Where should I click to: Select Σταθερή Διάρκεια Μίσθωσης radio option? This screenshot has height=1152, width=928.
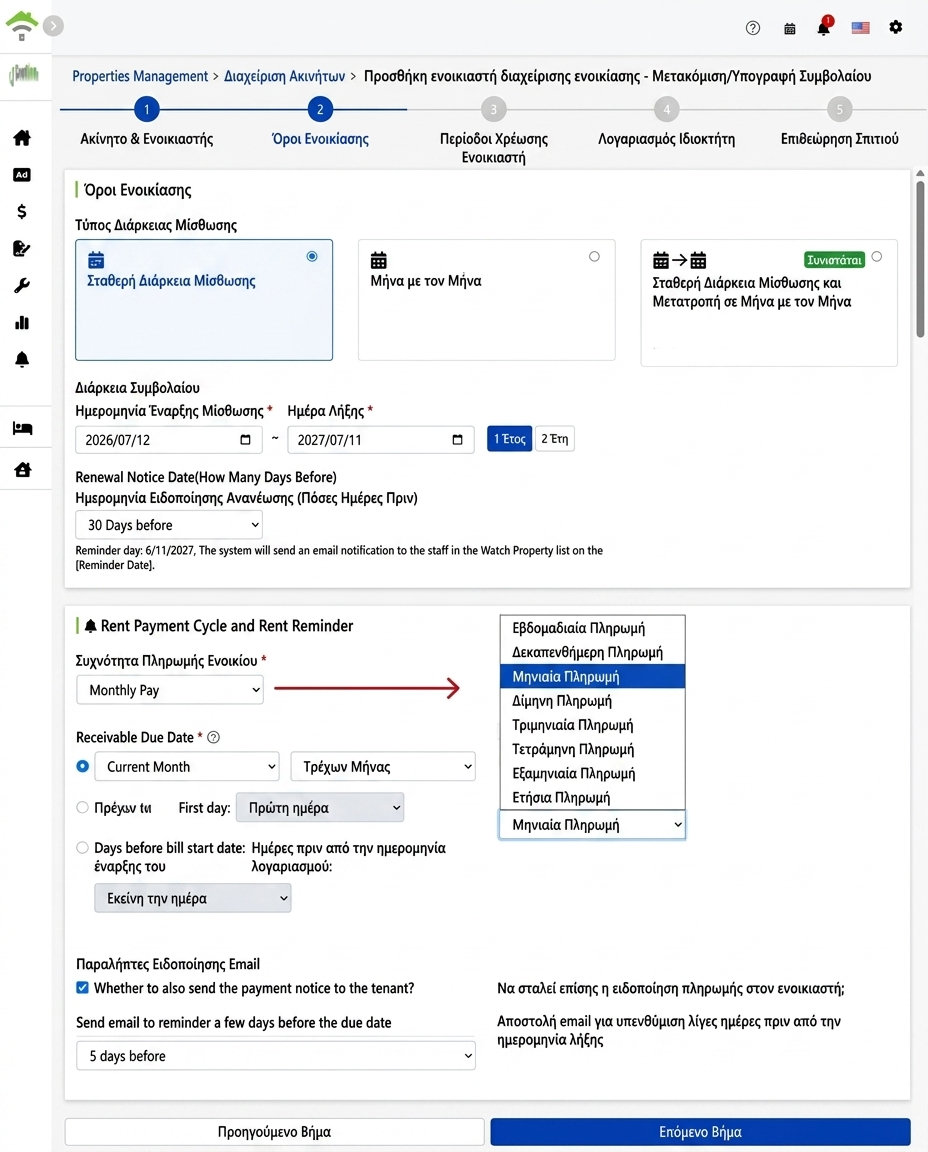[312, 256]
